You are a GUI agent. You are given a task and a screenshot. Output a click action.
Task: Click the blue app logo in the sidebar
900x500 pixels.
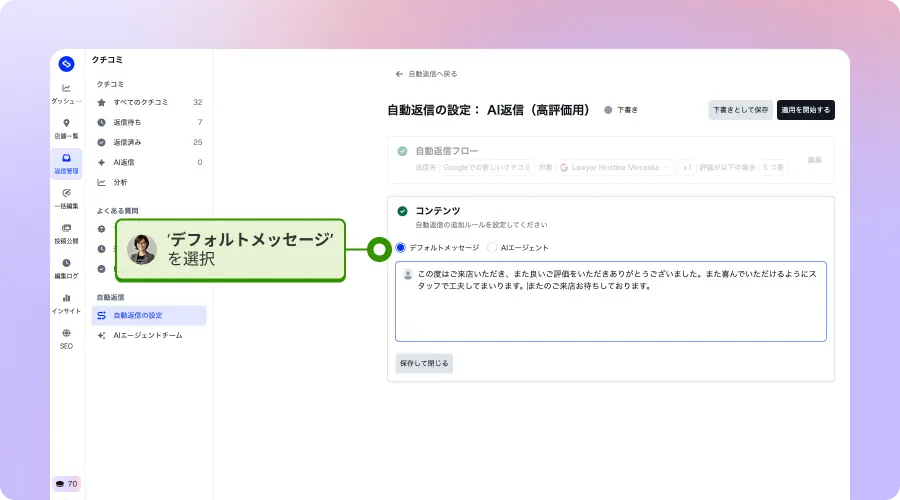pyautogui.click(x=66, y=64)
